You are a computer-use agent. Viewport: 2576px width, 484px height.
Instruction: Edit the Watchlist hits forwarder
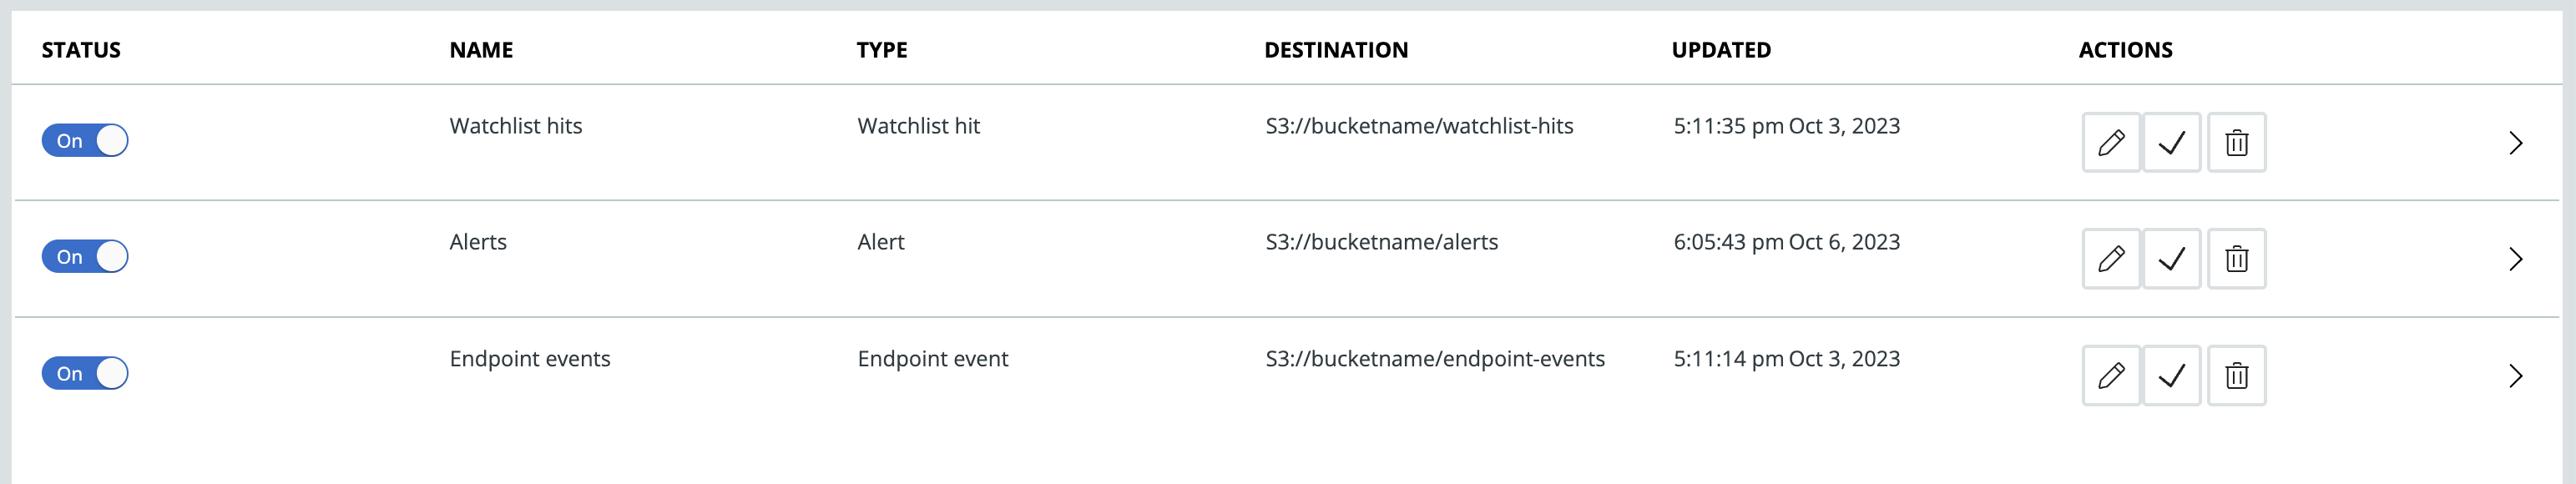point(2110,143)
